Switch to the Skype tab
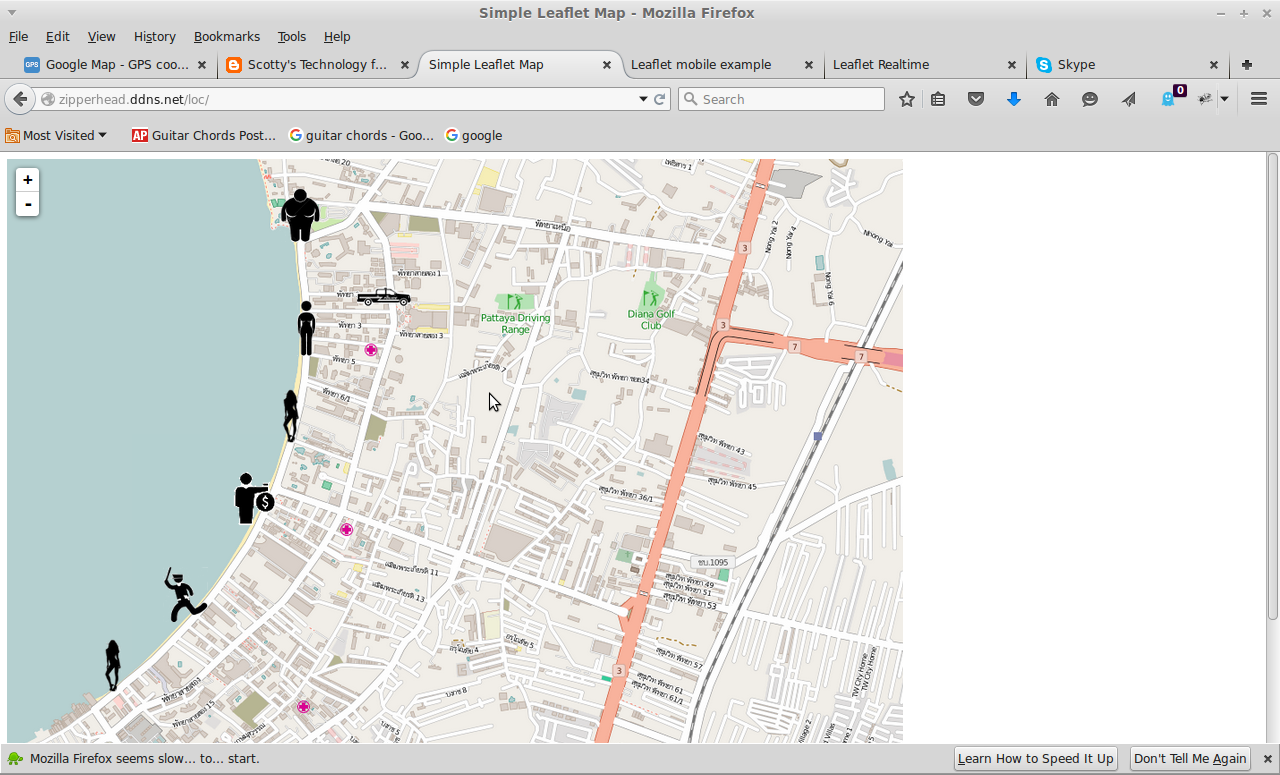Screen dimensions: 1280x775 tap(1076, 64)
